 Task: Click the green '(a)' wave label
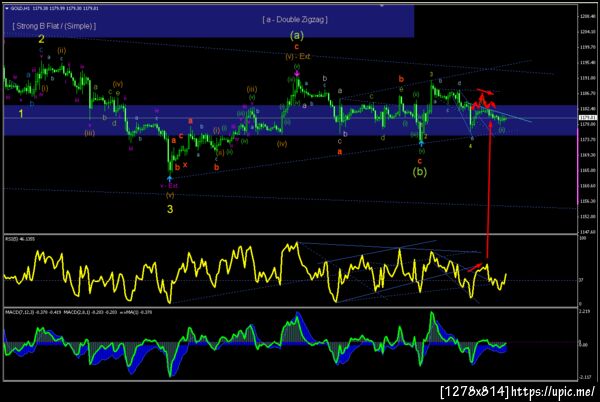(297, 36)
